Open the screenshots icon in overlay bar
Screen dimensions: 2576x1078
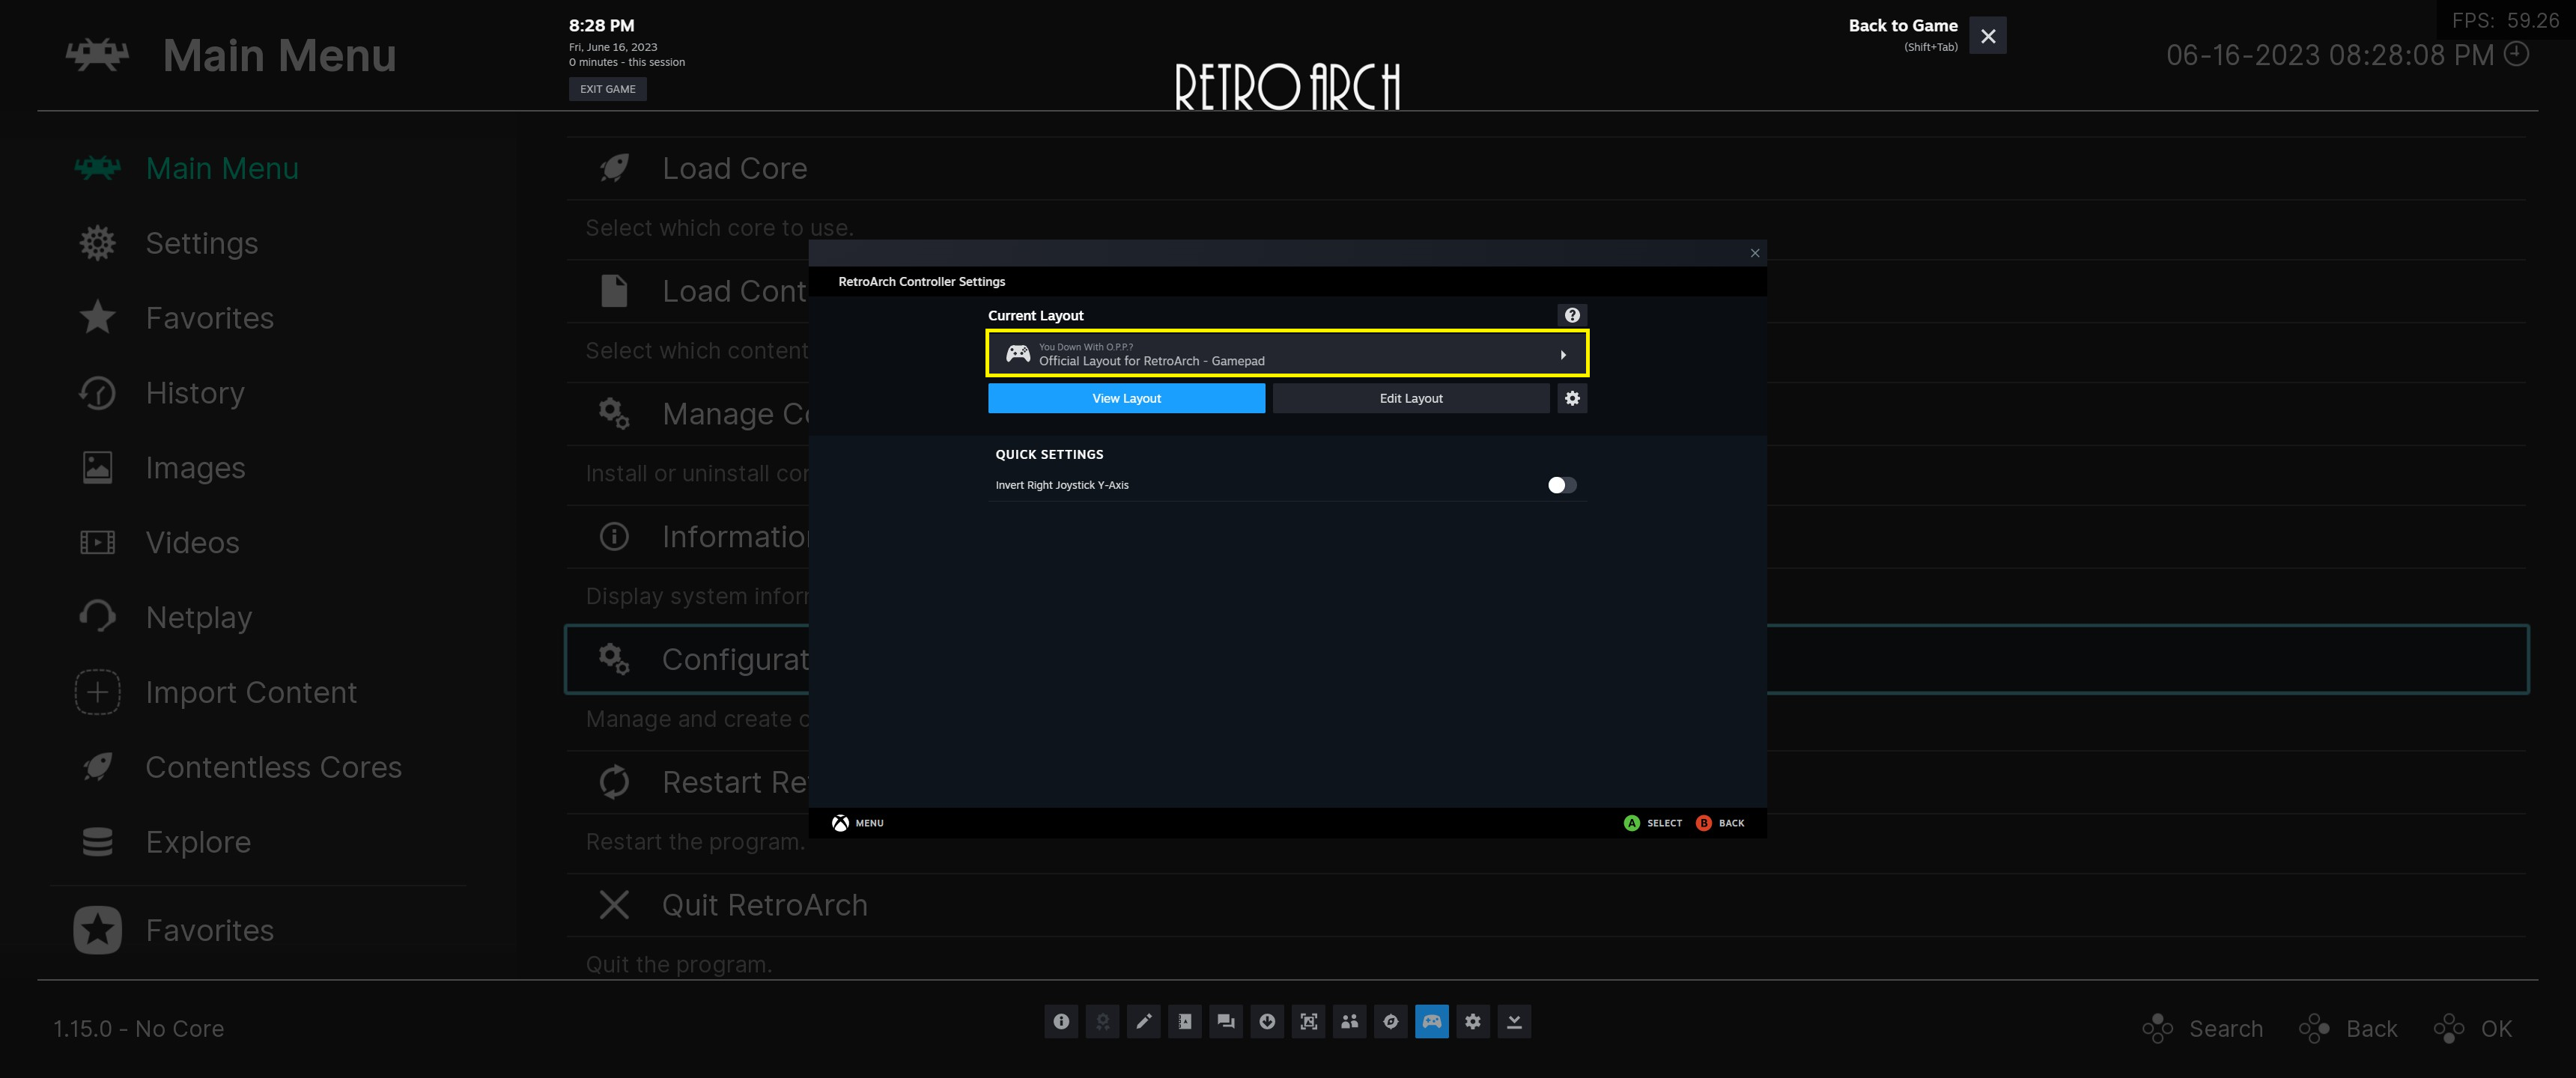(x=1308, y=1021)
